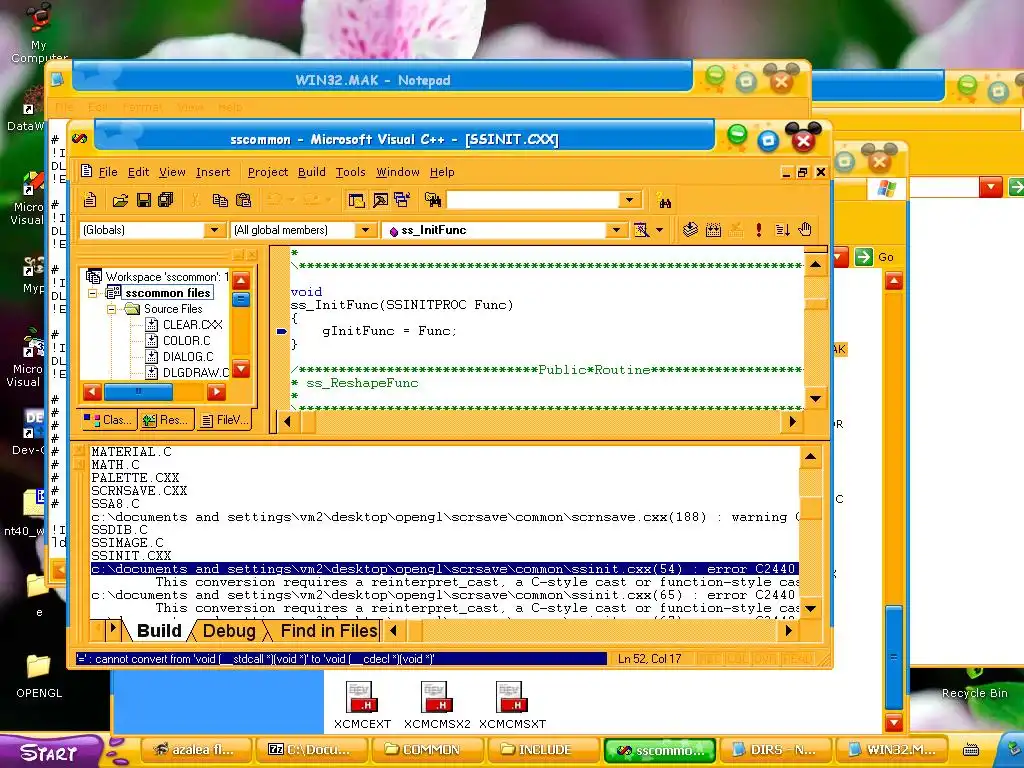Open the Window List toolbar icon
Screen dimensions: 1024x768
(402, 200)
